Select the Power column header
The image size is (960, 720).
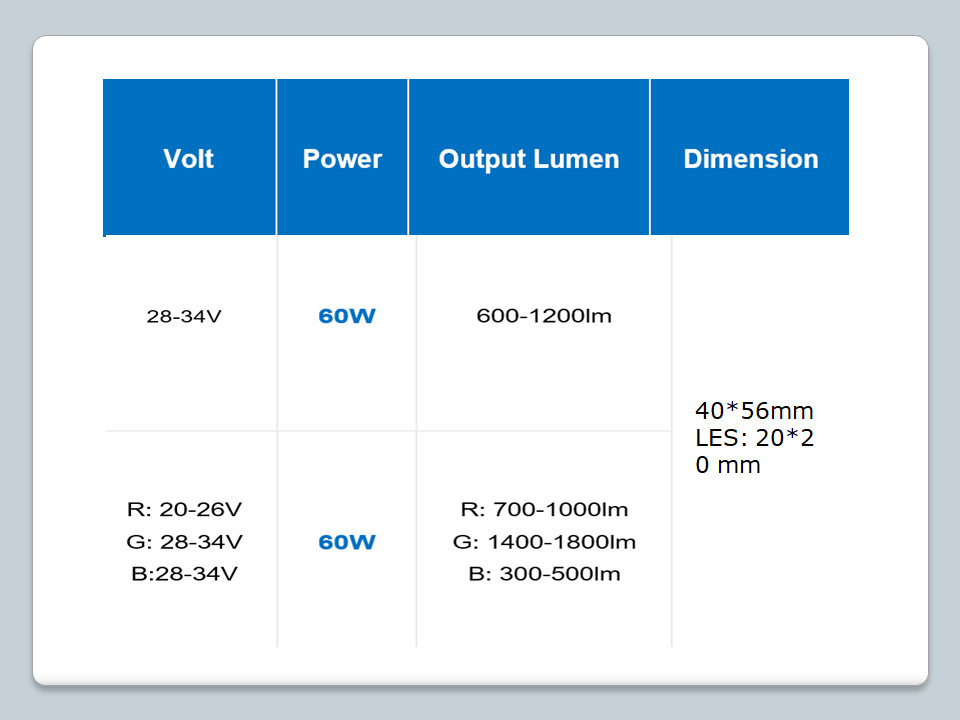point(342,159)
